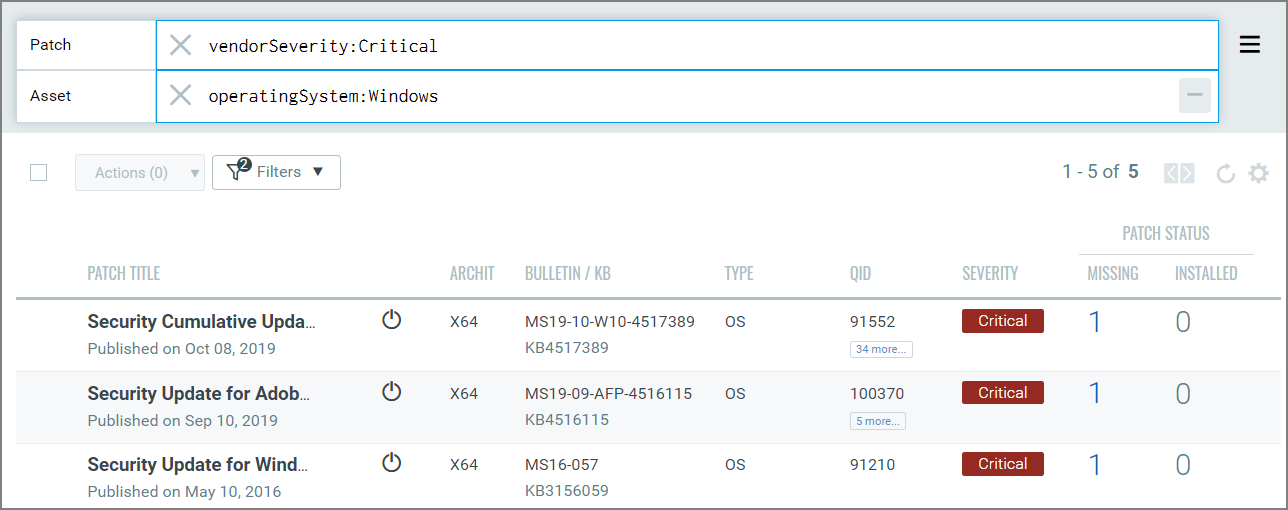
Task: Open the hamburger menu beside the search
Action: (x=1250, y=45)
